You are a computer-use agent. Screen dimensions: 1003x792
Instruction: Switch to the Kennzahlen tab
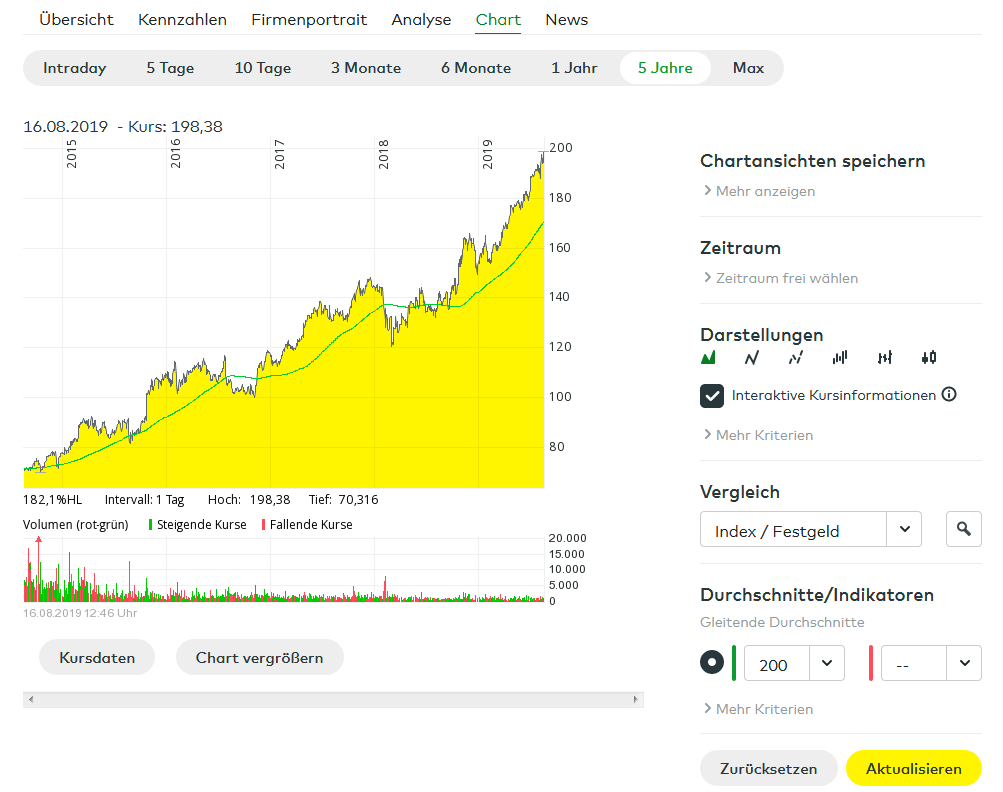click(182, 20)
